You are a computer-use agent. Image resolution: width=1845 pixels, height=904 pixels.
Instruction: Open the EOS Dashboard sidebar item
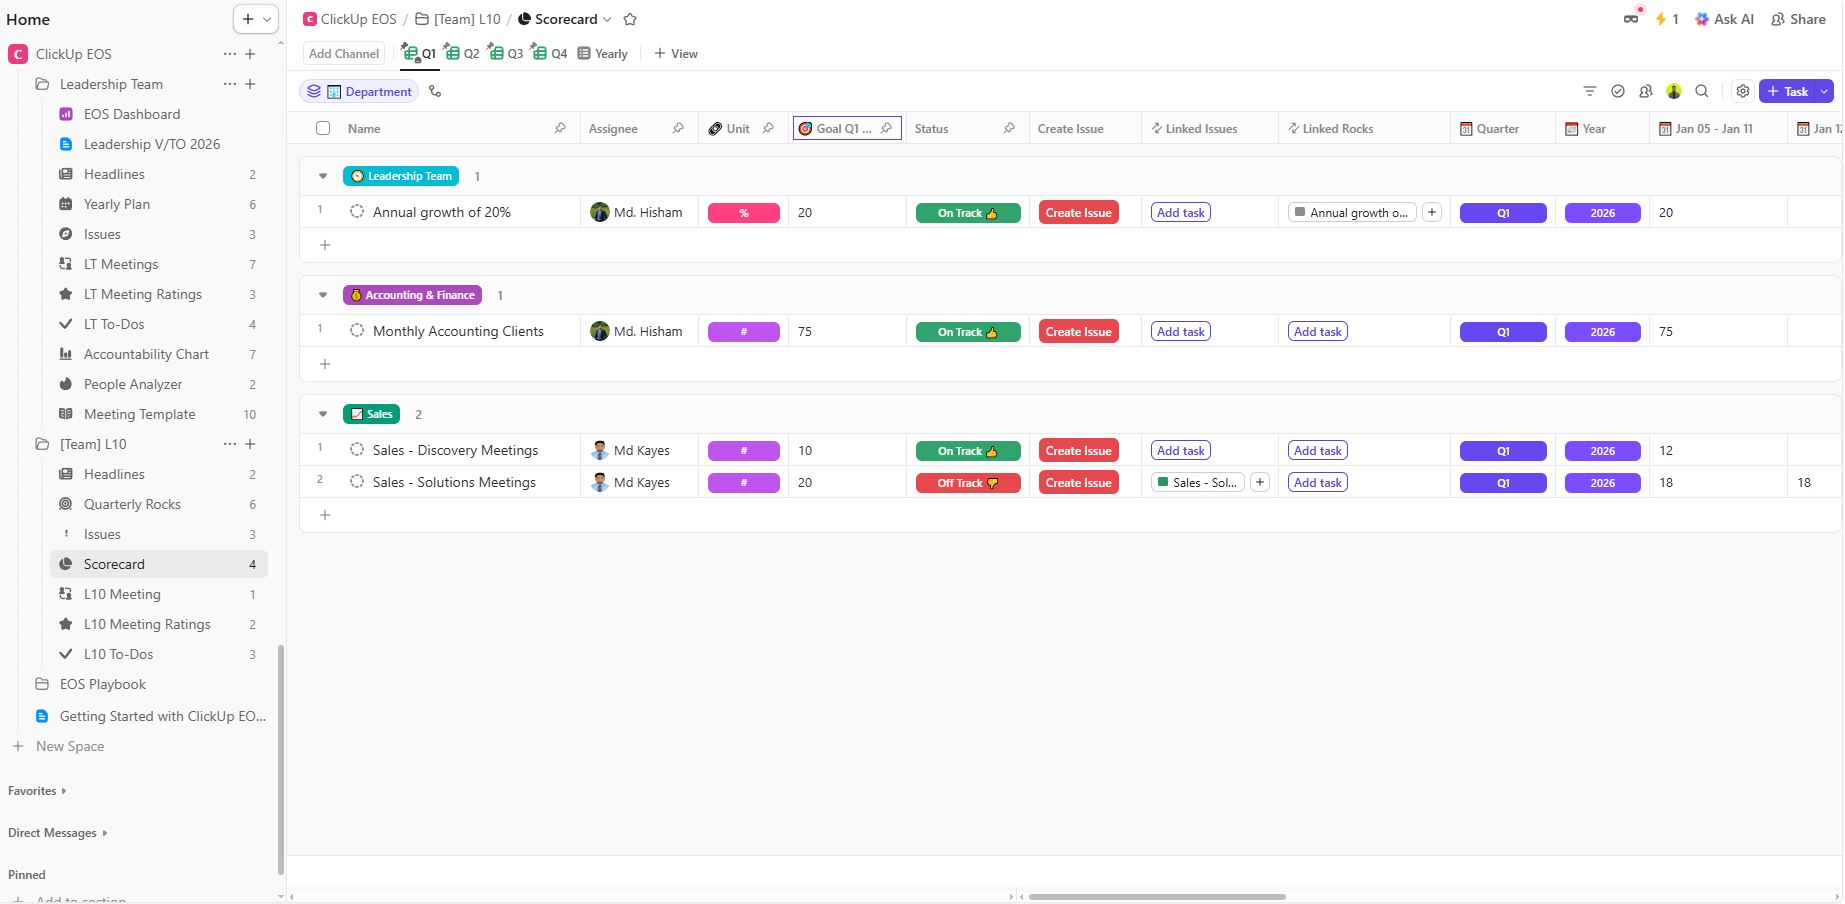tap(131, 114)
